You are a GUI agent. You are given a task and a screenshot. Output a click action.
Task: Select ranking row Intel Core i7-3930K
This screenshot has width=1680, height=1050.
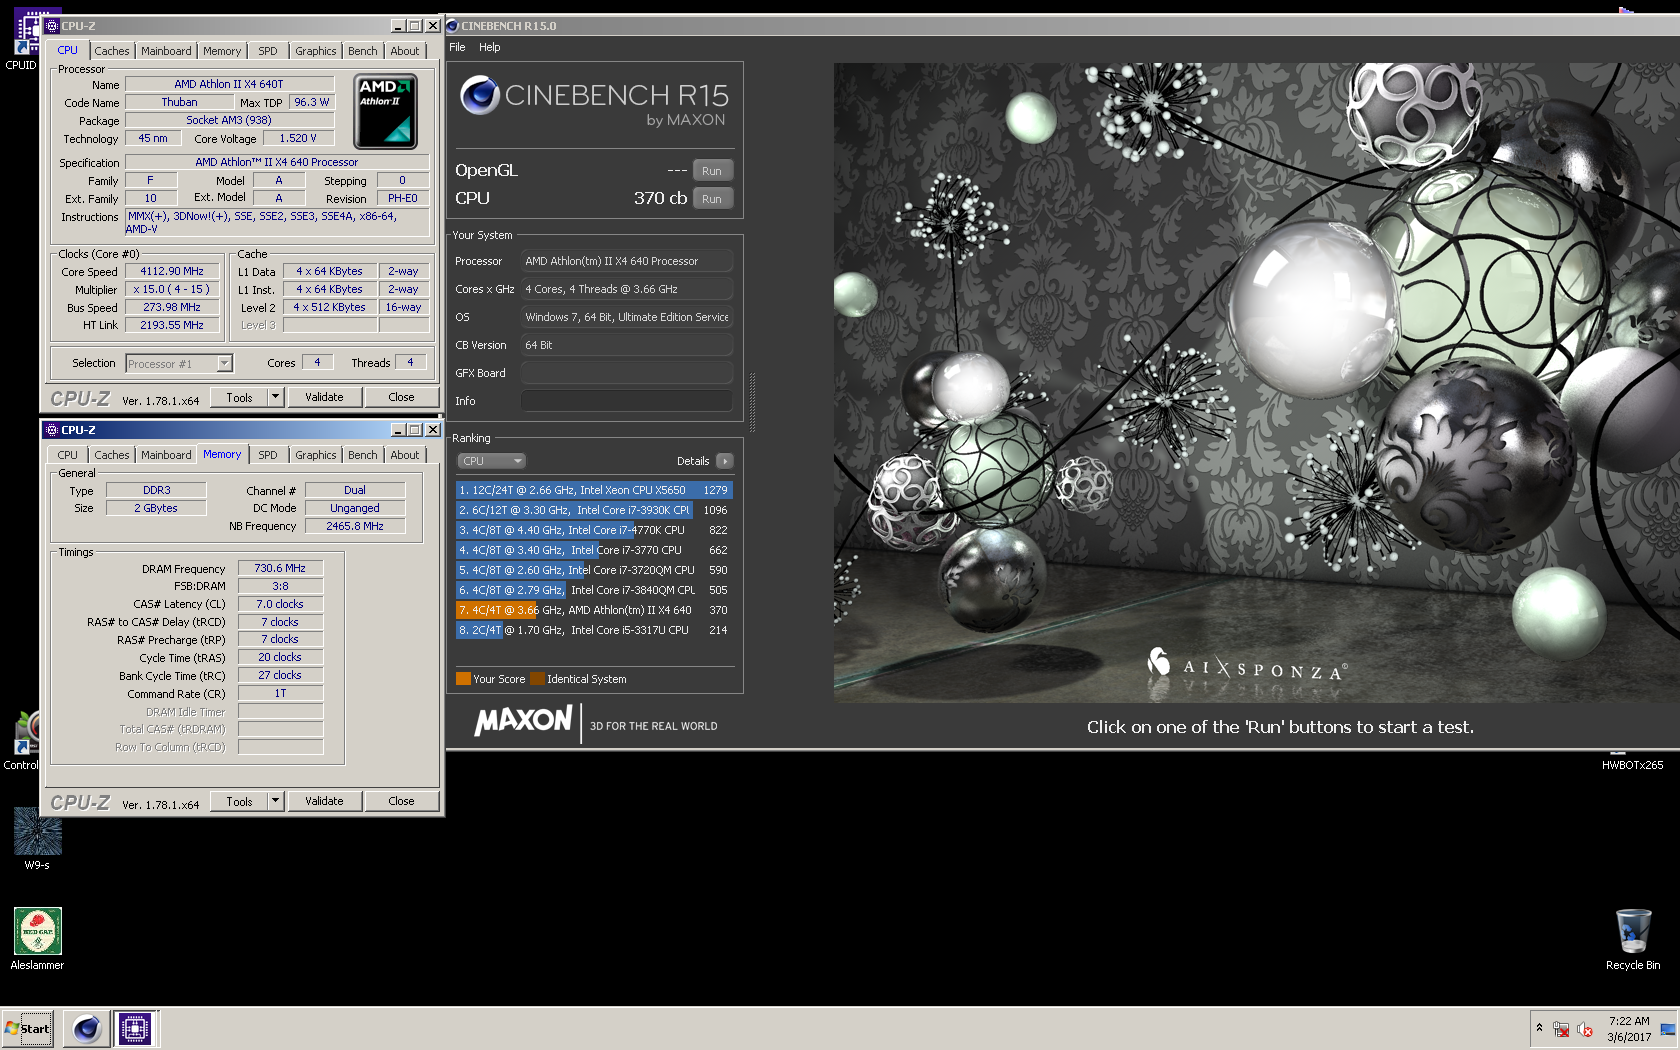[x=594, y=510]
